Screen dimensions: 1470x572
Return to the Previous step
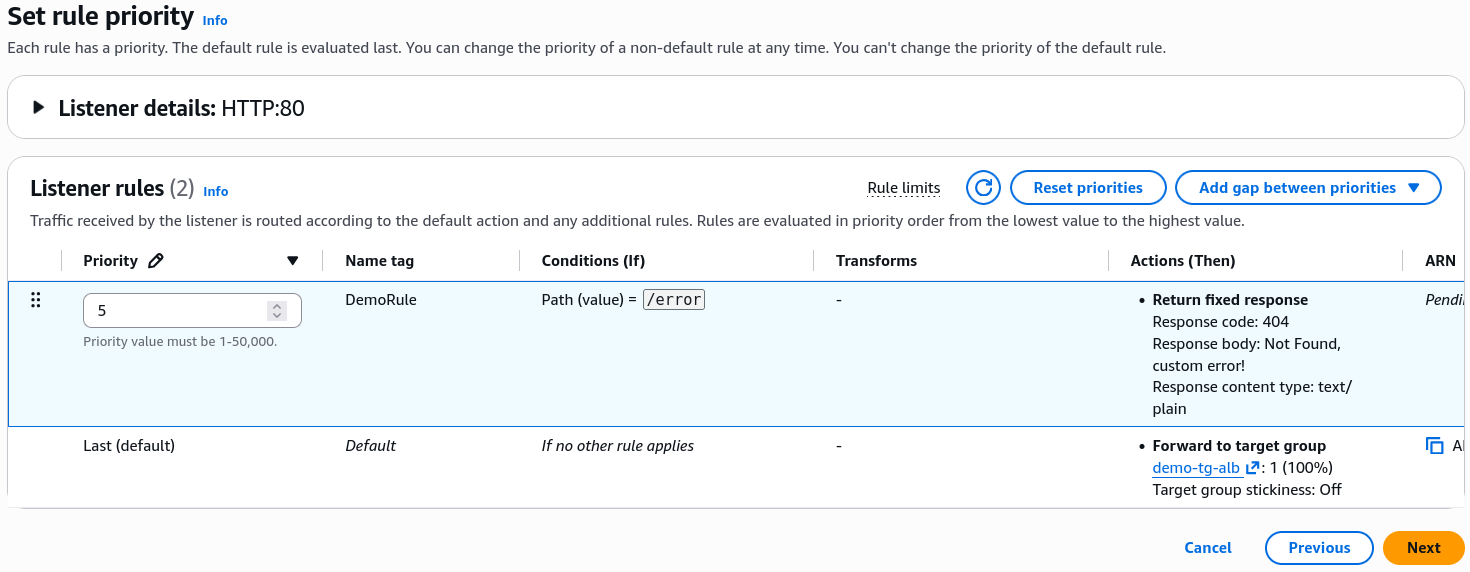coord(1319,548)
